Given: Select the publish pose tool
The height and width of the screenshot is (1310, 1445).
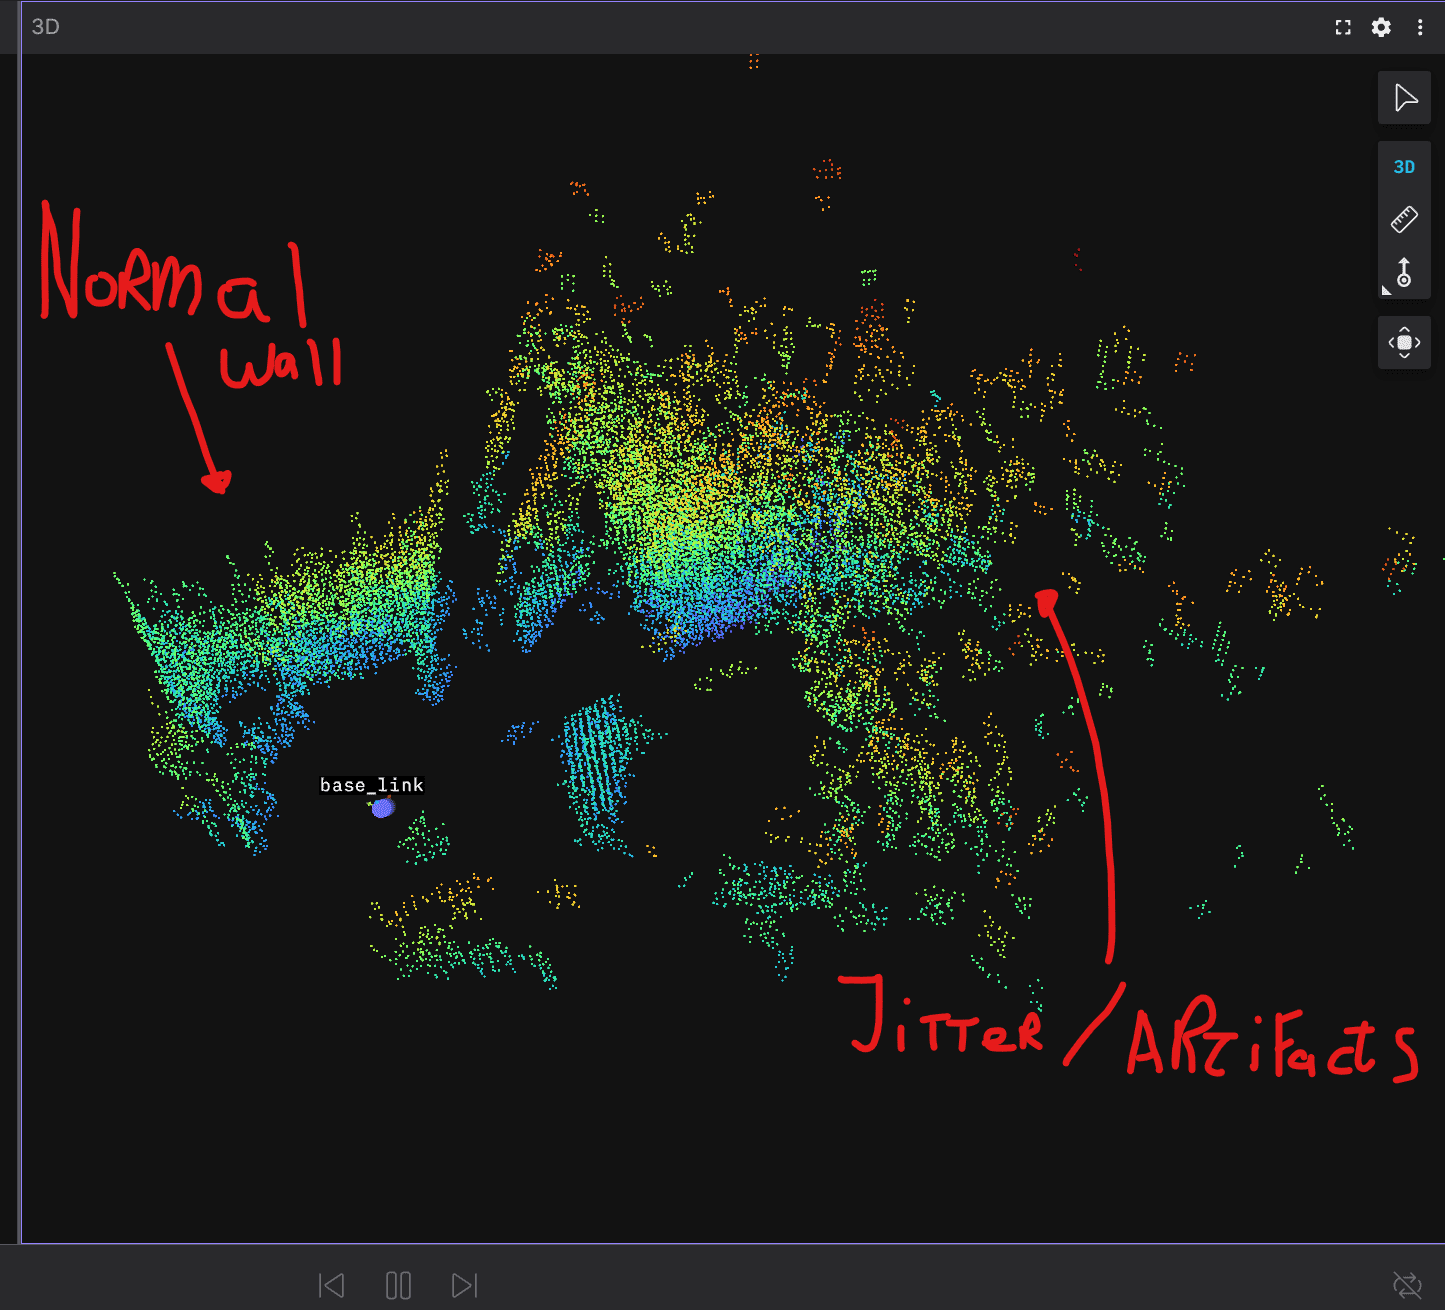Looking at the screenshot, I should pos(1404,270).
